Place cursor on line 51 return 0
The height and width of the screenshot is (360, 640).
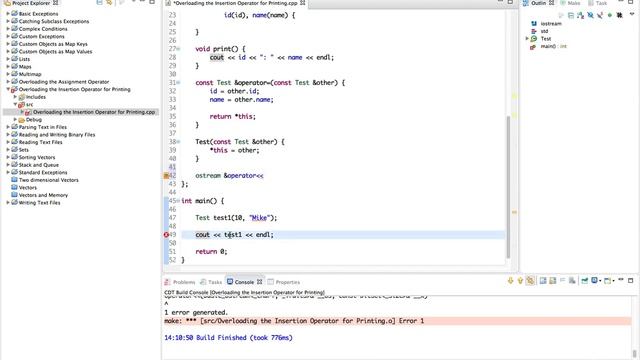(211, 251)
